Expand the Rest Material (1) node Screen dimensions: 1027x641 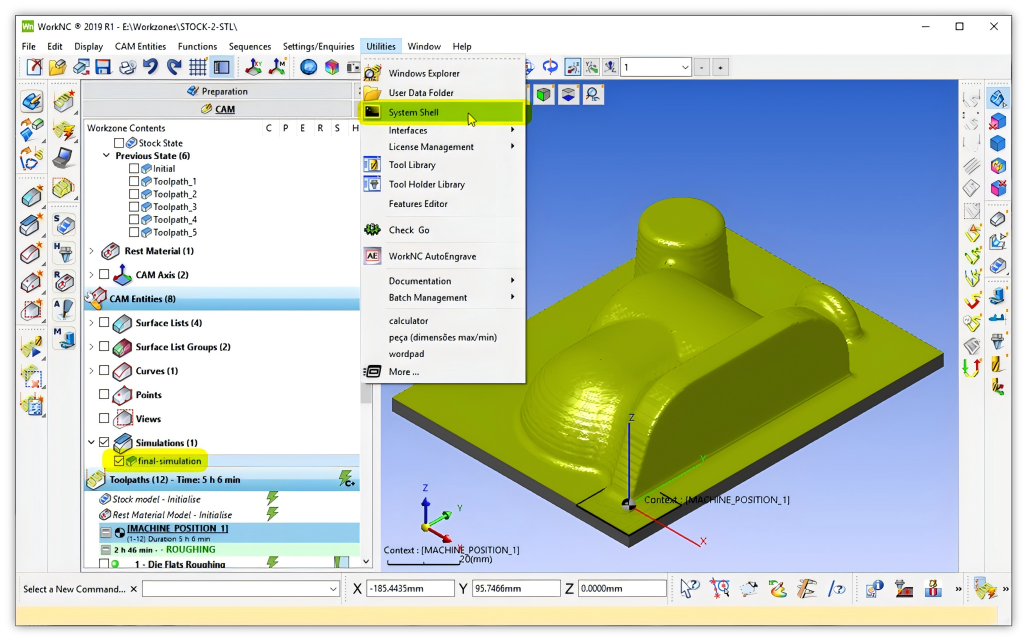(92, 251)
